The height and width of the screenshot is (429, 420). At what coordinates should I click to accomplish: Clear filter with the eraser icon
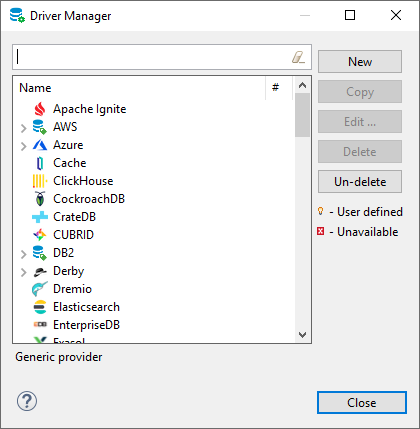(x=298, y=57)
